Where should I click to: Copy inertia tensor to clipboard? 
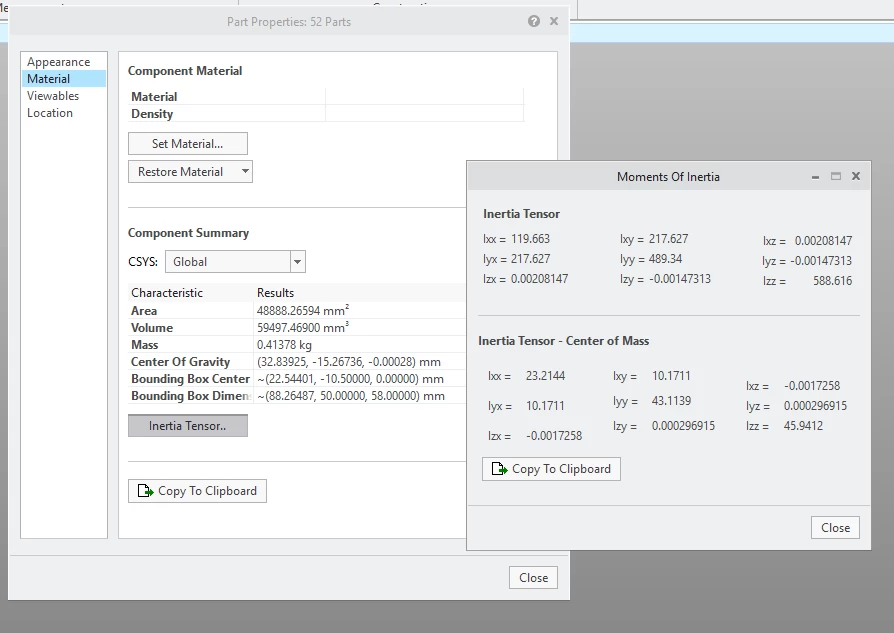[x=551, y=469]
